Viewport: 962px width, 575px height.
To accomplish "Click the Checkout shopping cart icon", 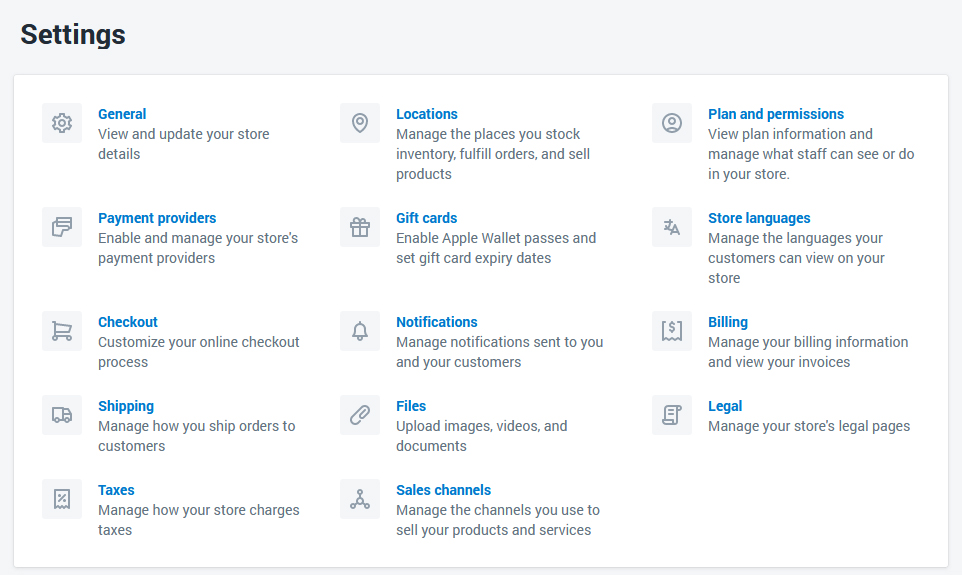I will pyautogui.click(x=62, y=331).
